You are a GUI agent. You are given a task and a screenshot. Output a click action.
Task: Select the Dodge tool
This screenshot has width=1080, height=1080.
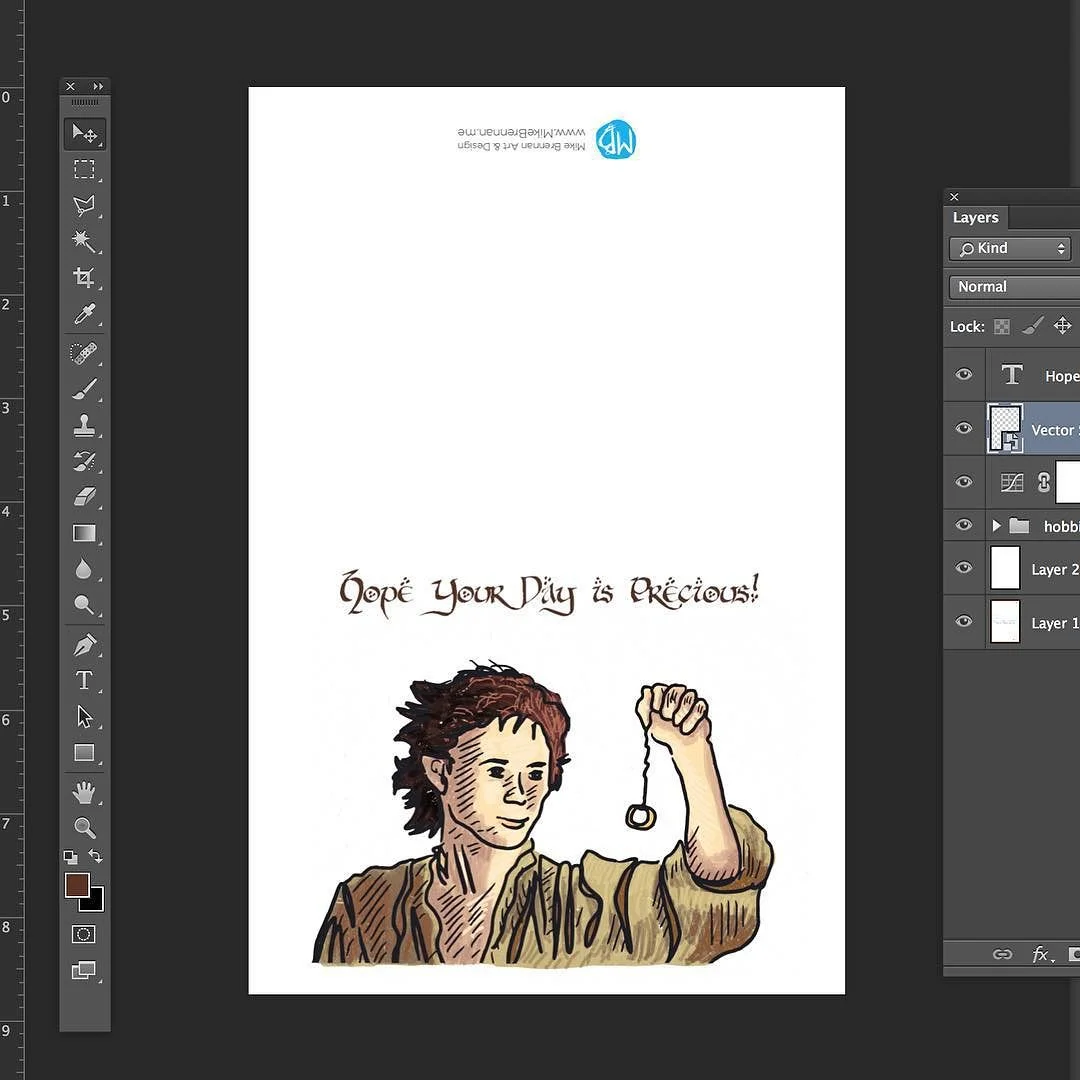click(x=85, y=605)
